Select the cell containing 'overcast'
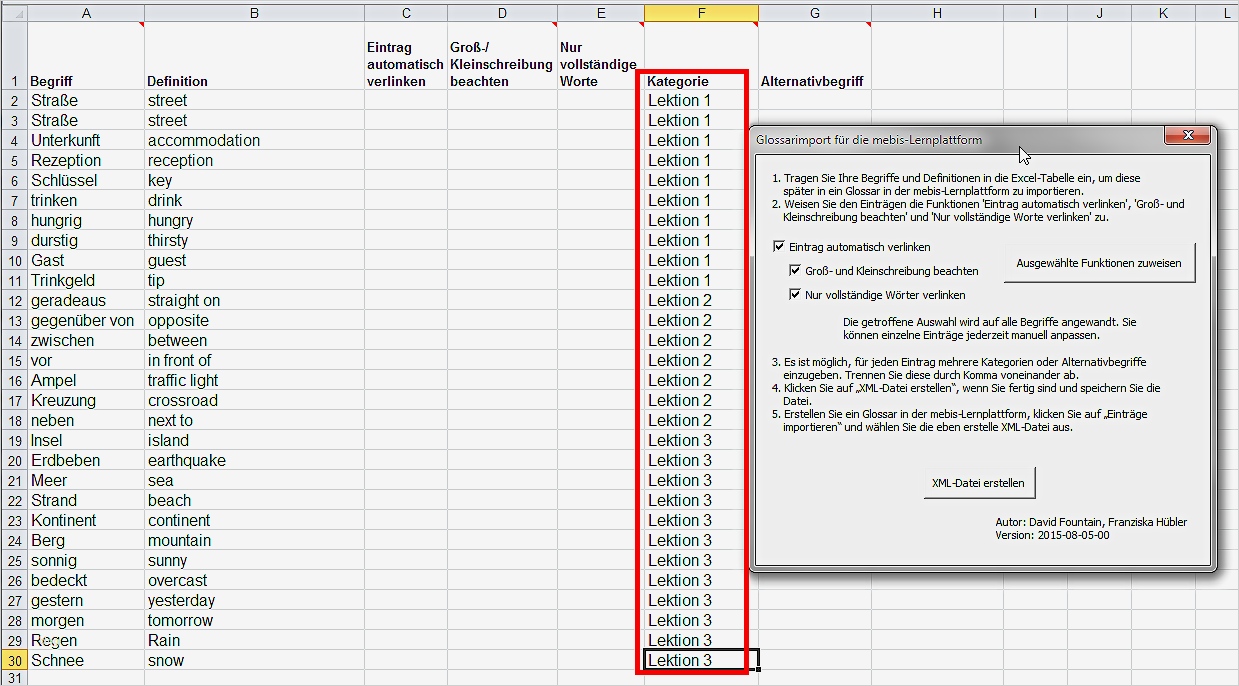The width and height of the screenshot is (1239, 686). tap(255, 580)
